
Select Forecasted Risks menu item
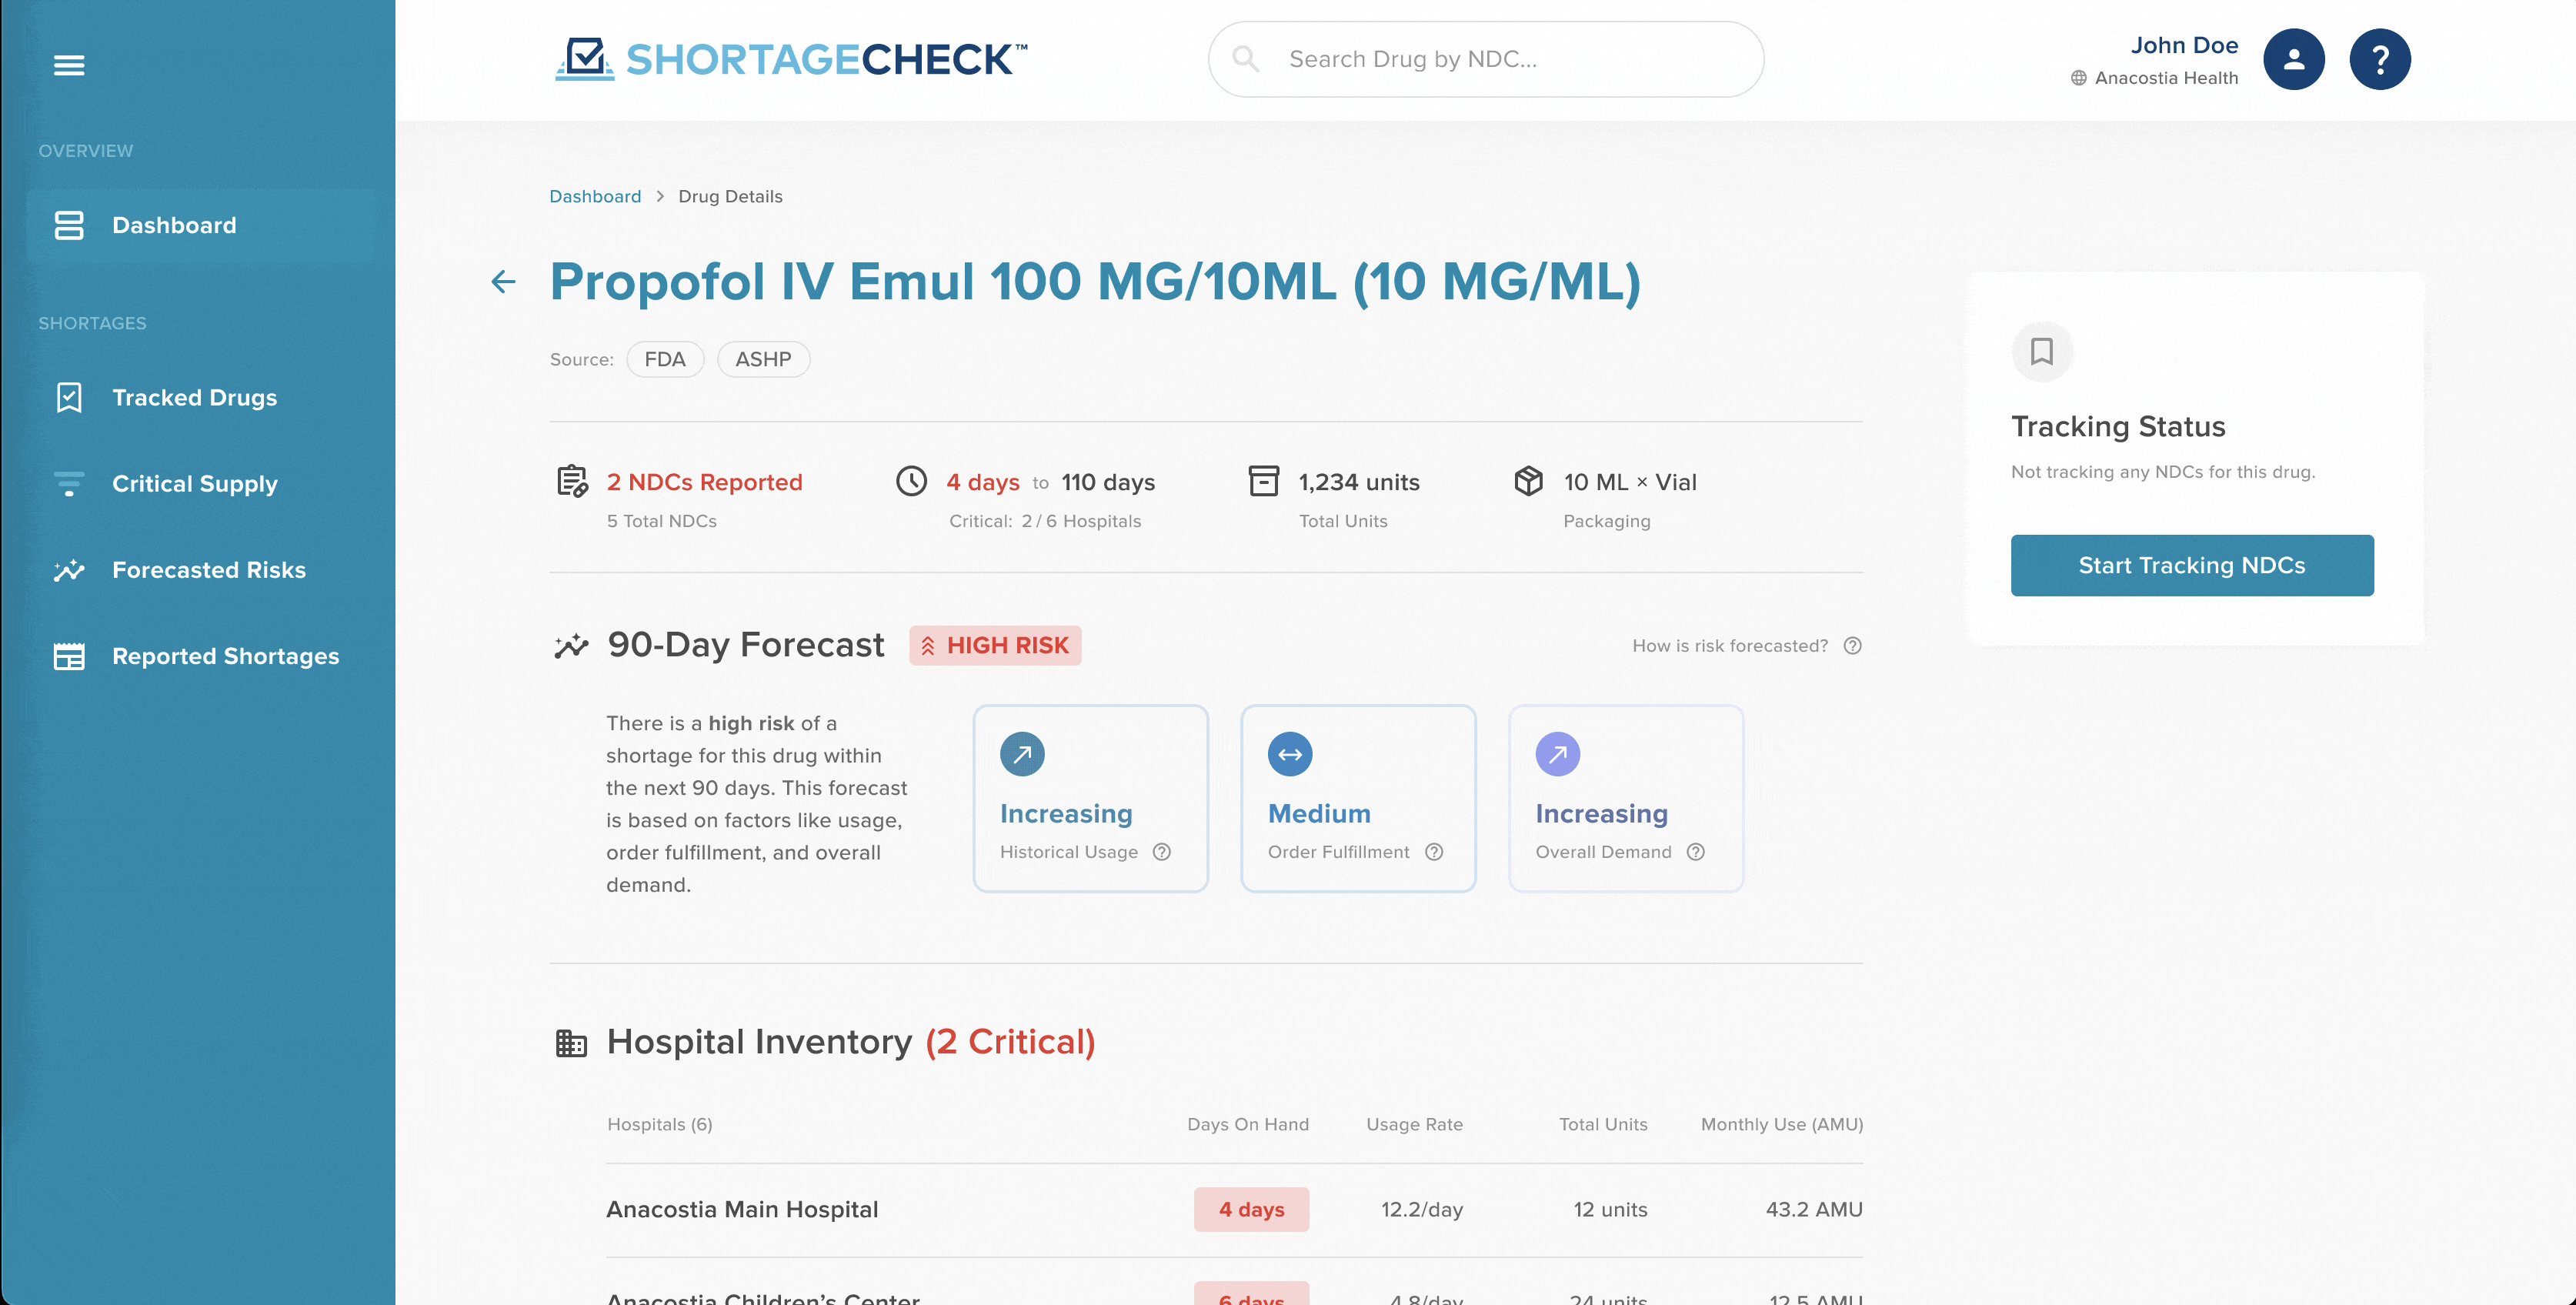(208, 570)
